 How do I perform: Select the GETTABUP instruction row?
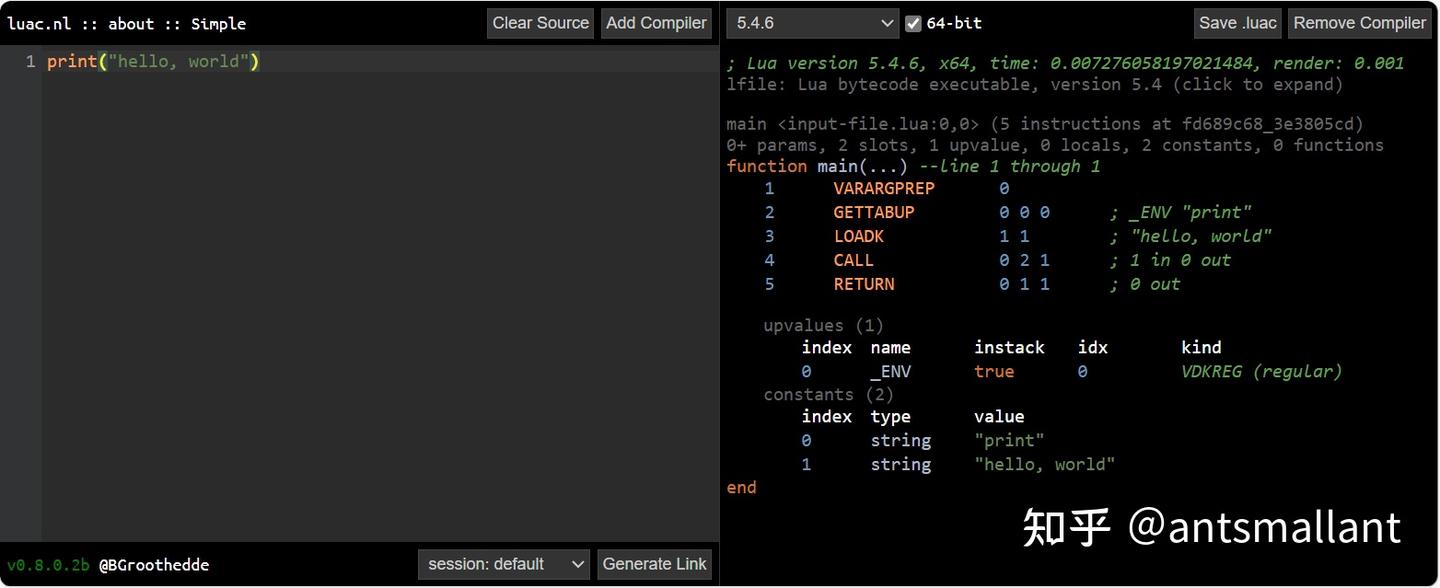(874, 212)
